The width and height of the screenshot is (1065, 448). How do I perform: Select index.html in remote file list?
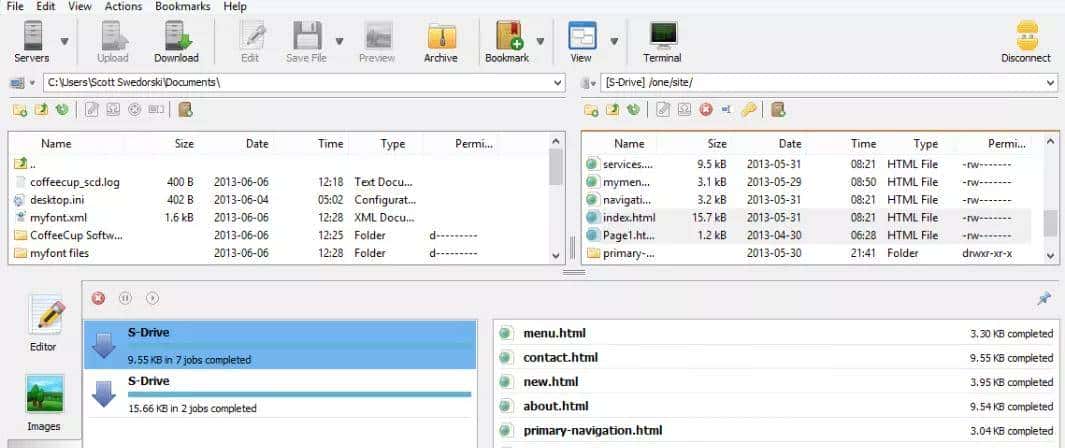point(629,217)
